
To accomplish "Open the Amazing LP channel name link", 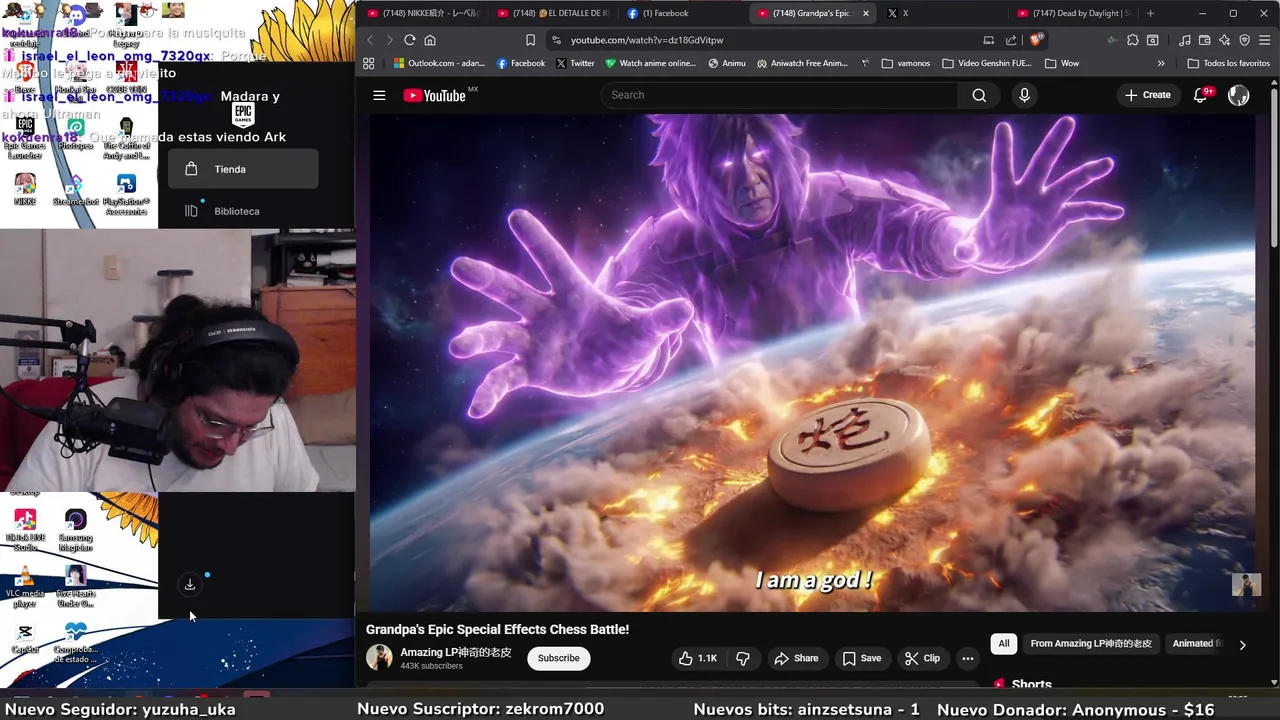I will [x=456, y=652].
